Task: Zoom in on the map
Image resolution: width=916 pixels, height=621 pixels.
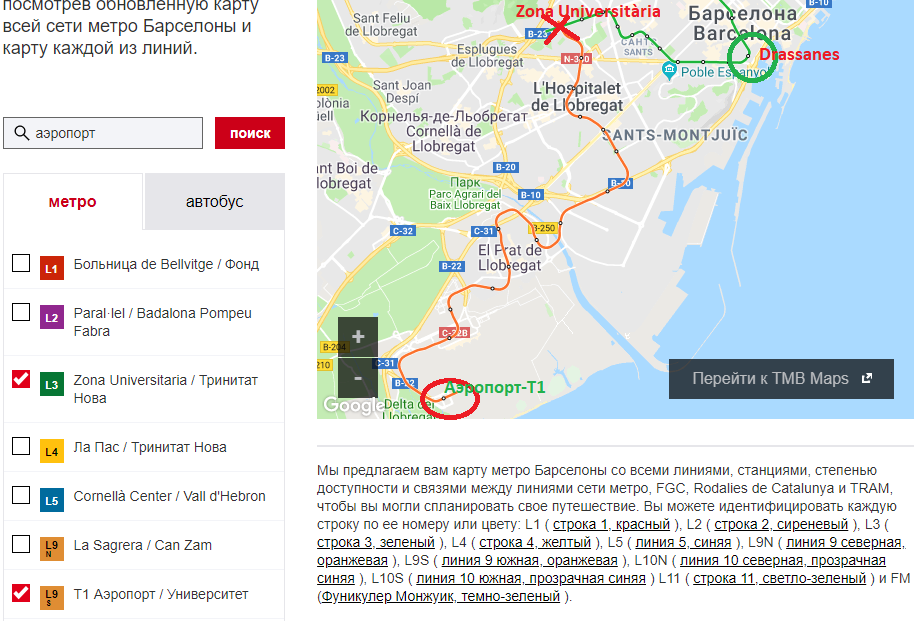Action: point(358,337)
